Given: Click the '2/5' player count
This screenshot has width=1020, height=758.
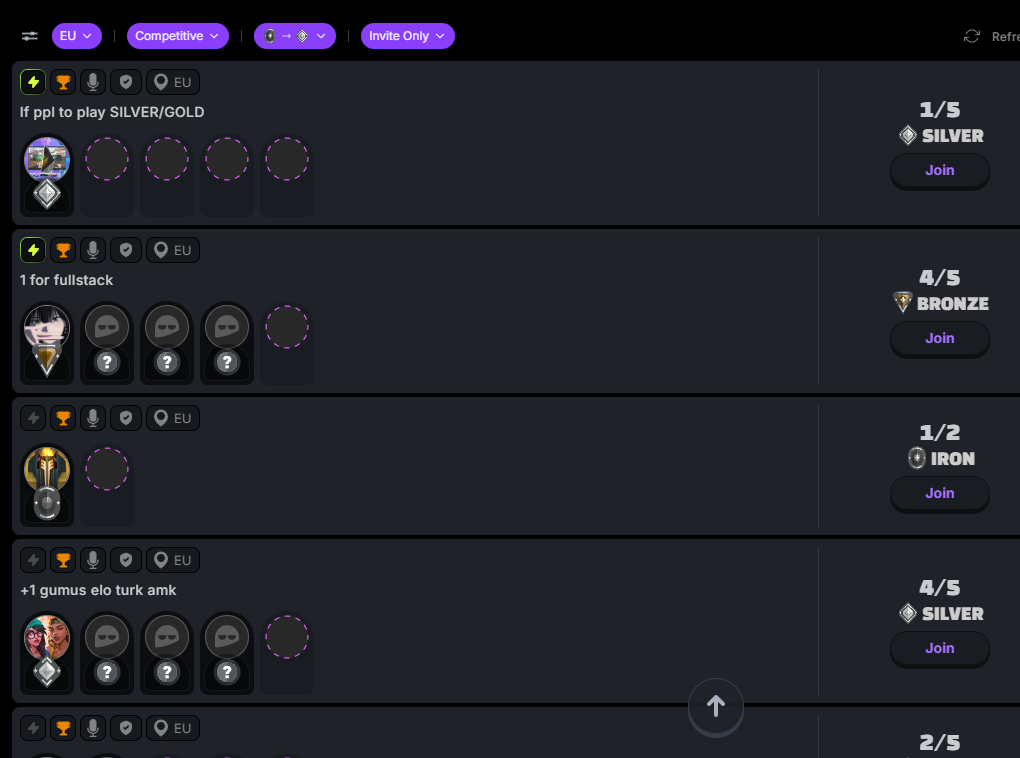Looking at the screenshot, I should (939, 743).
